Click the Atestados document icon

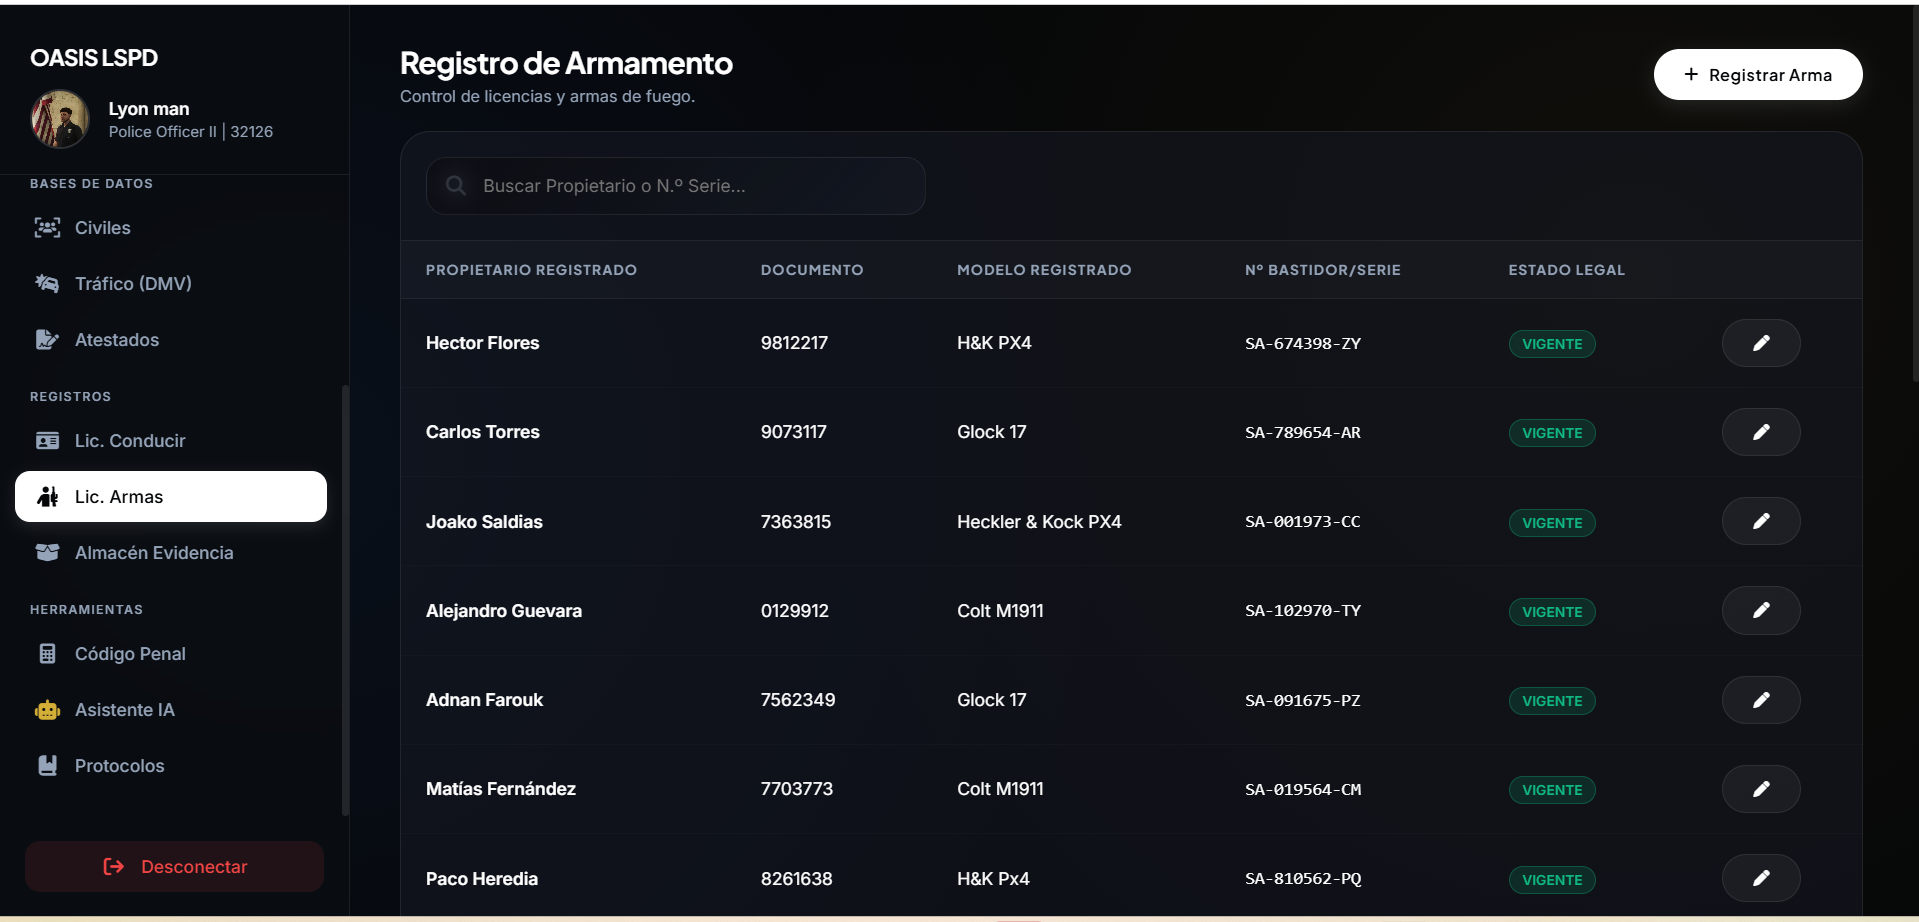[x=47, y=340]
